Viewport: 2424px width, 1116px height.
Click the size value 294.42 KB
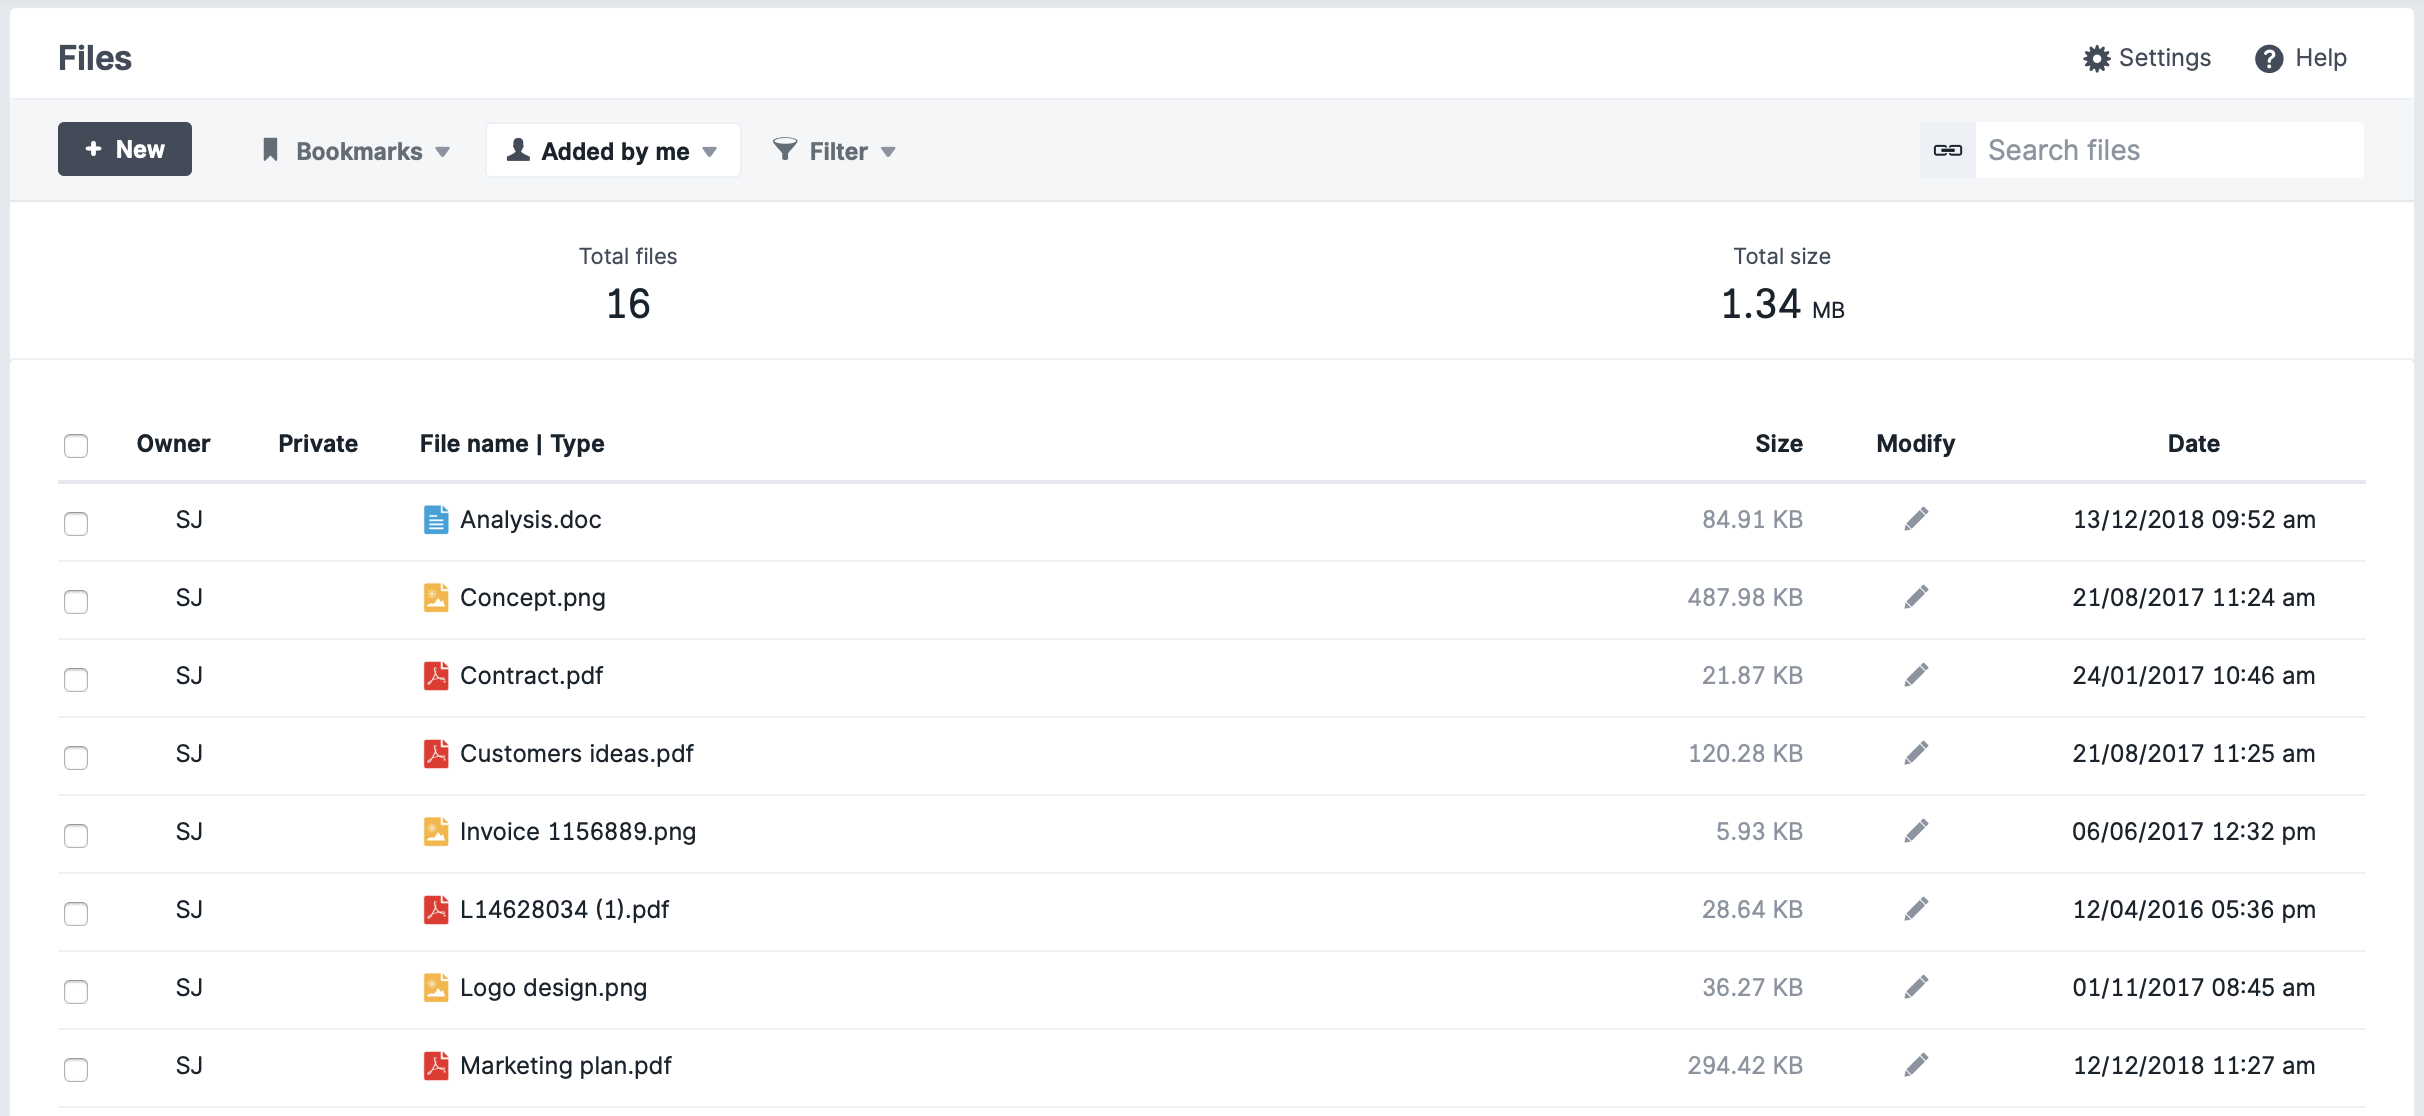1746,1066
